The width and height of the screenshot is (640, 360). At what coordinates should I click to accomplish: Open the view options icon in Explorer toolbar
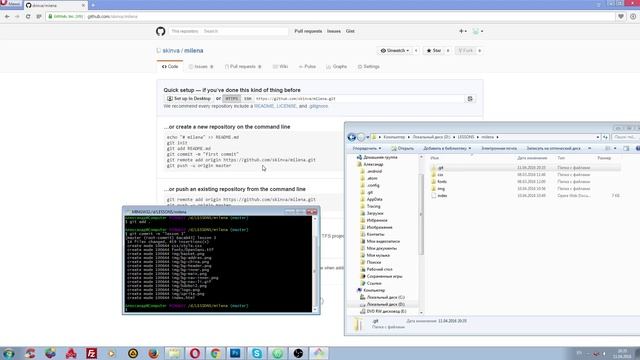[608, 149]
